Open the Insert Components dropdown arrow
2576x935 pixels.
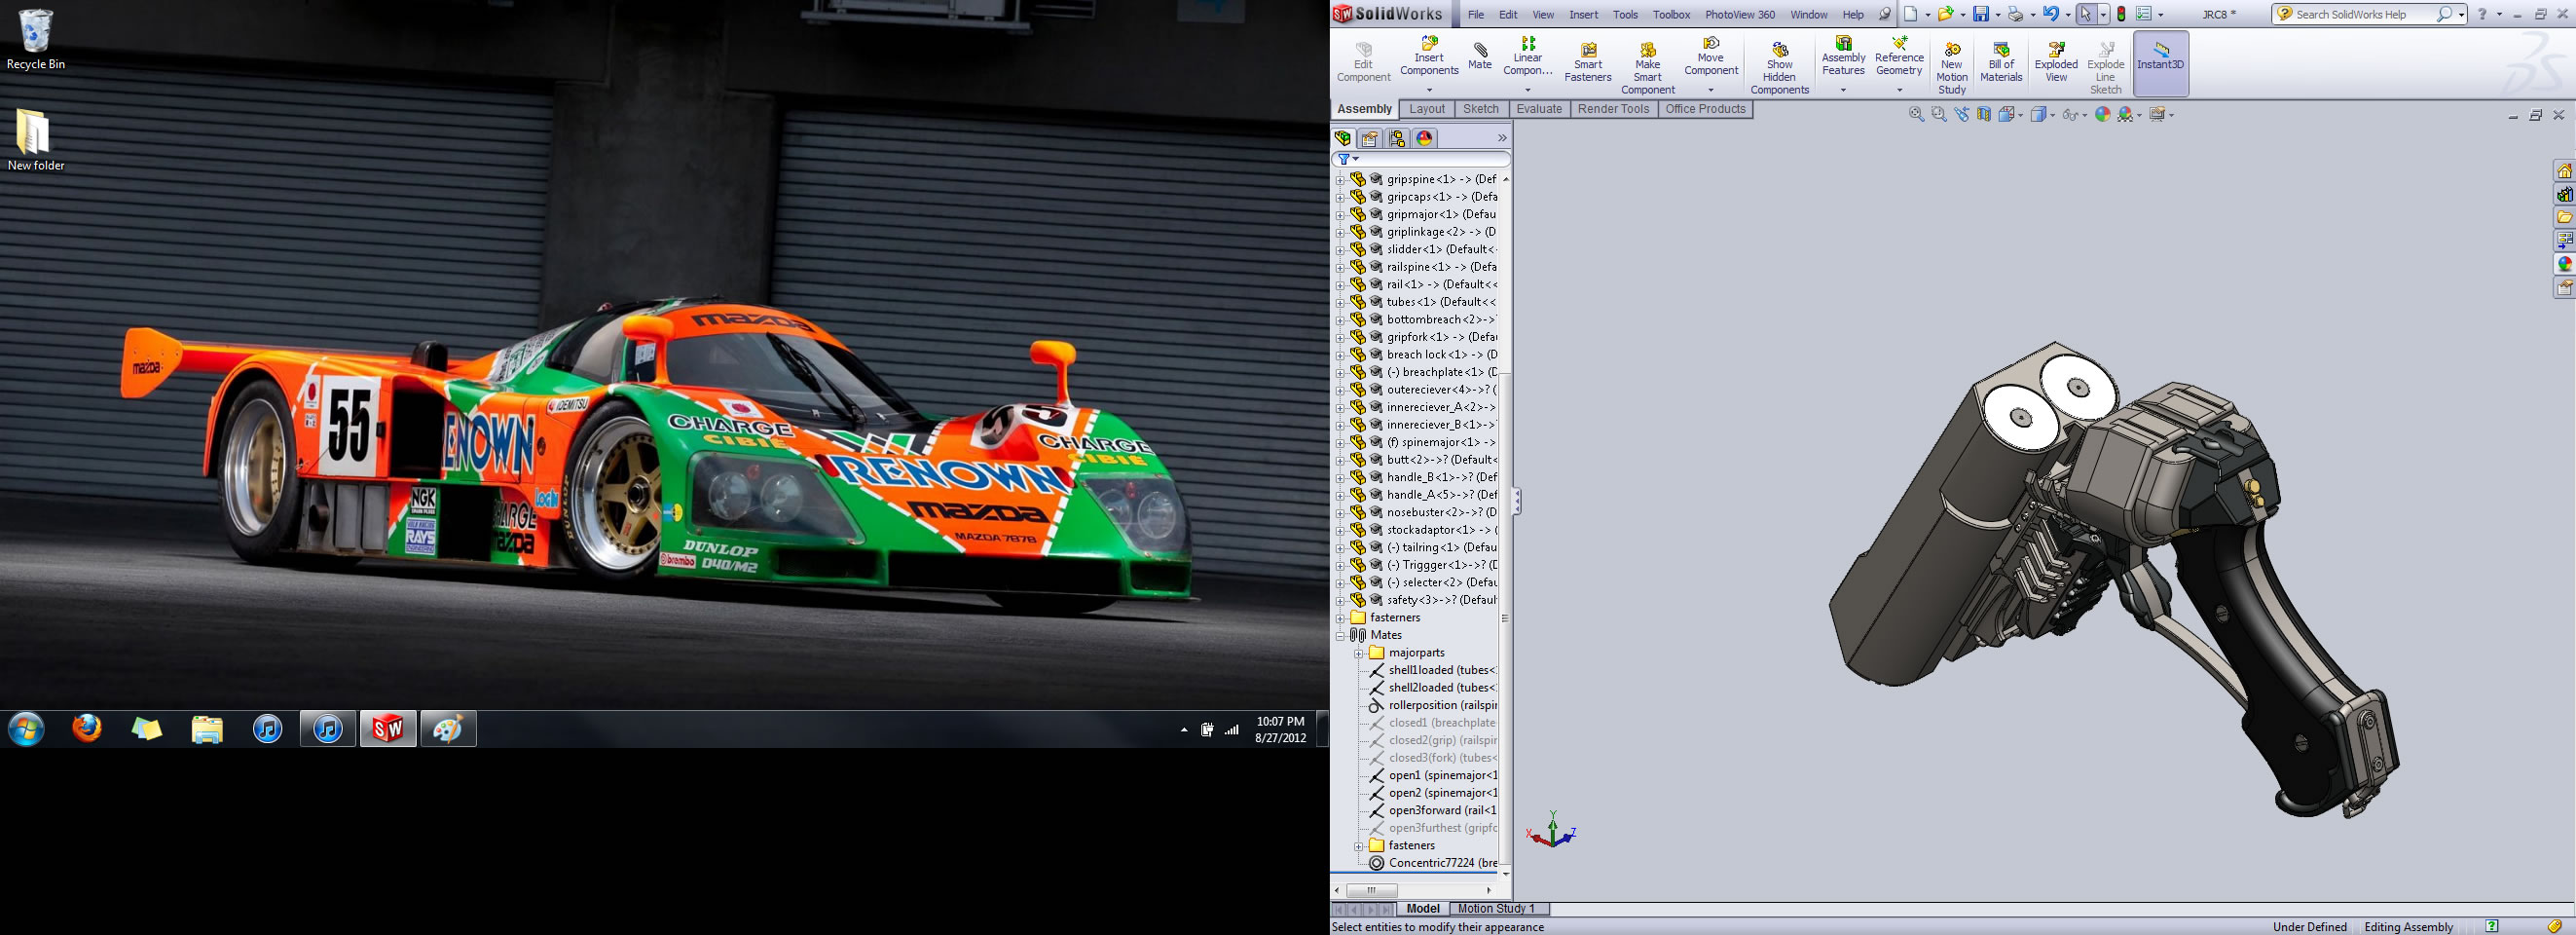[x=1429, y=90]
